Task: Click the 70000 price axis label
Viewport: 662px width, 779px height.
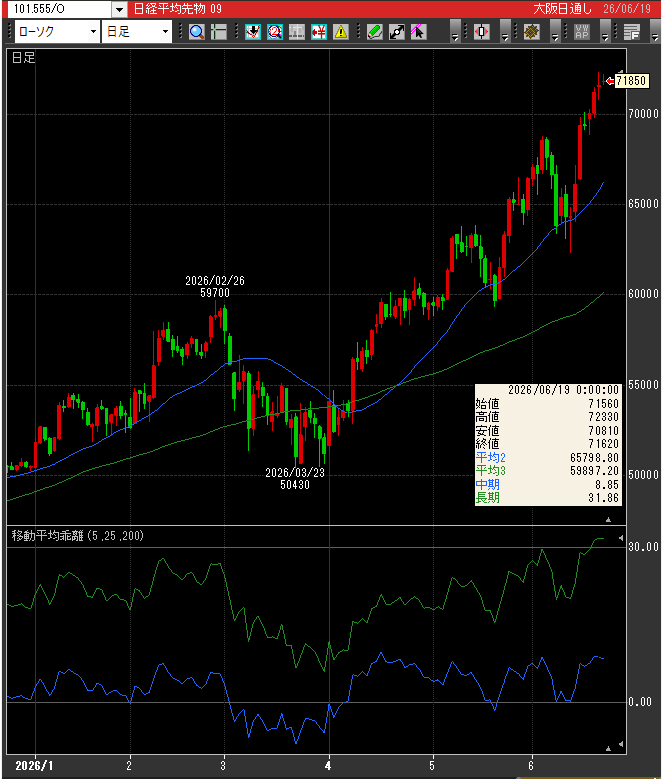Action: (x=643, y=114)
